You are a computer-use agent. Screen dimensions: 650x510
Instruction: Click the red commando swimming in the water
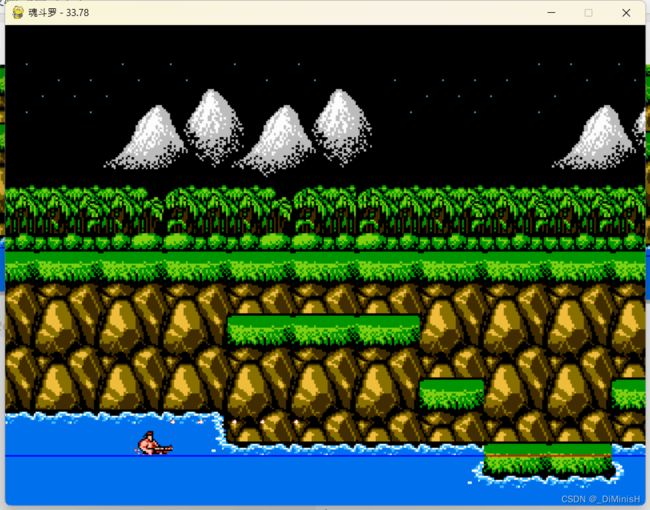point(155,443)
